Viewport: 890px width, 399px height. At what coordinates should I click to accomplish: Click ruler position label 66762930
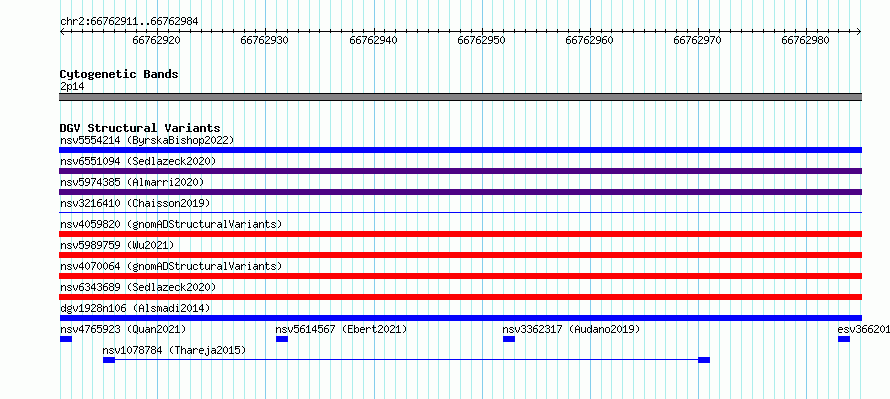click(x=265, y=40)
